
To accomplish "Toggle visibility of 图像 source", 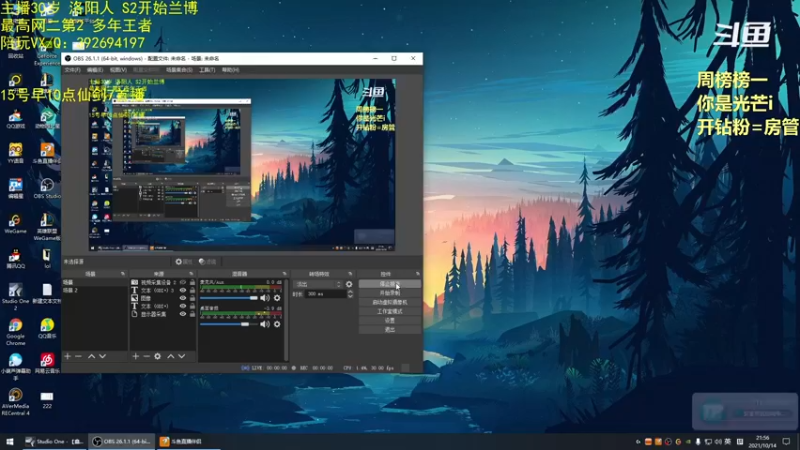I will [183, 298].
